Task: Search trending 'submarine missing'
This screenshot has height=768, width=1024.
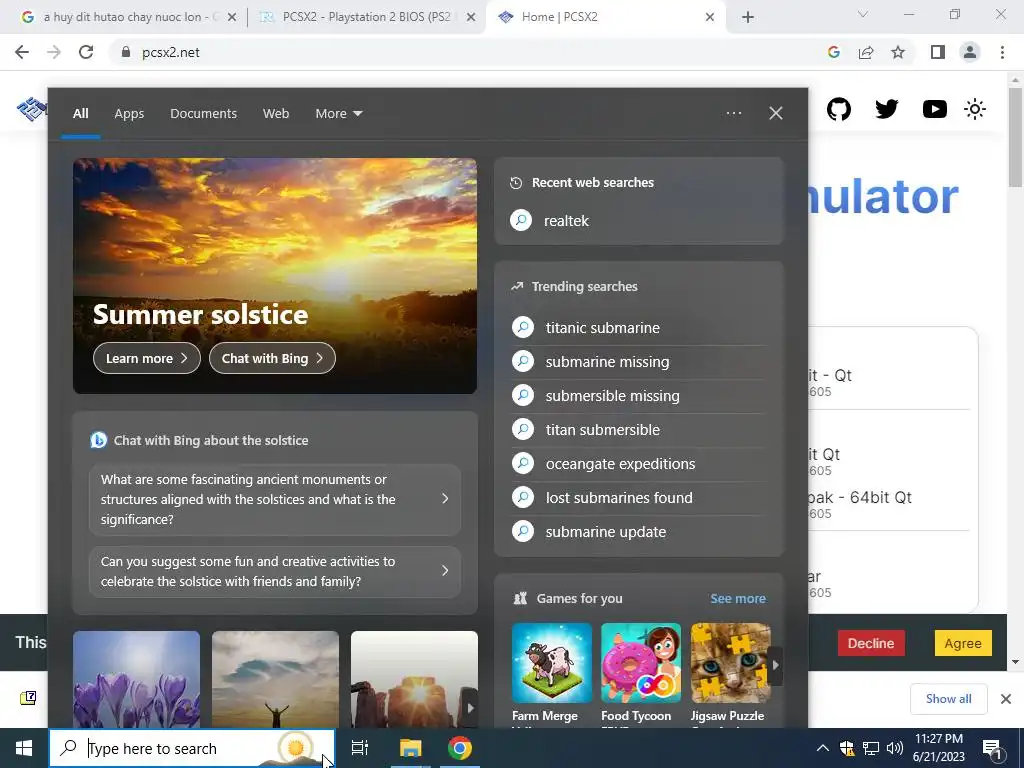Action: tap(639, 362)
